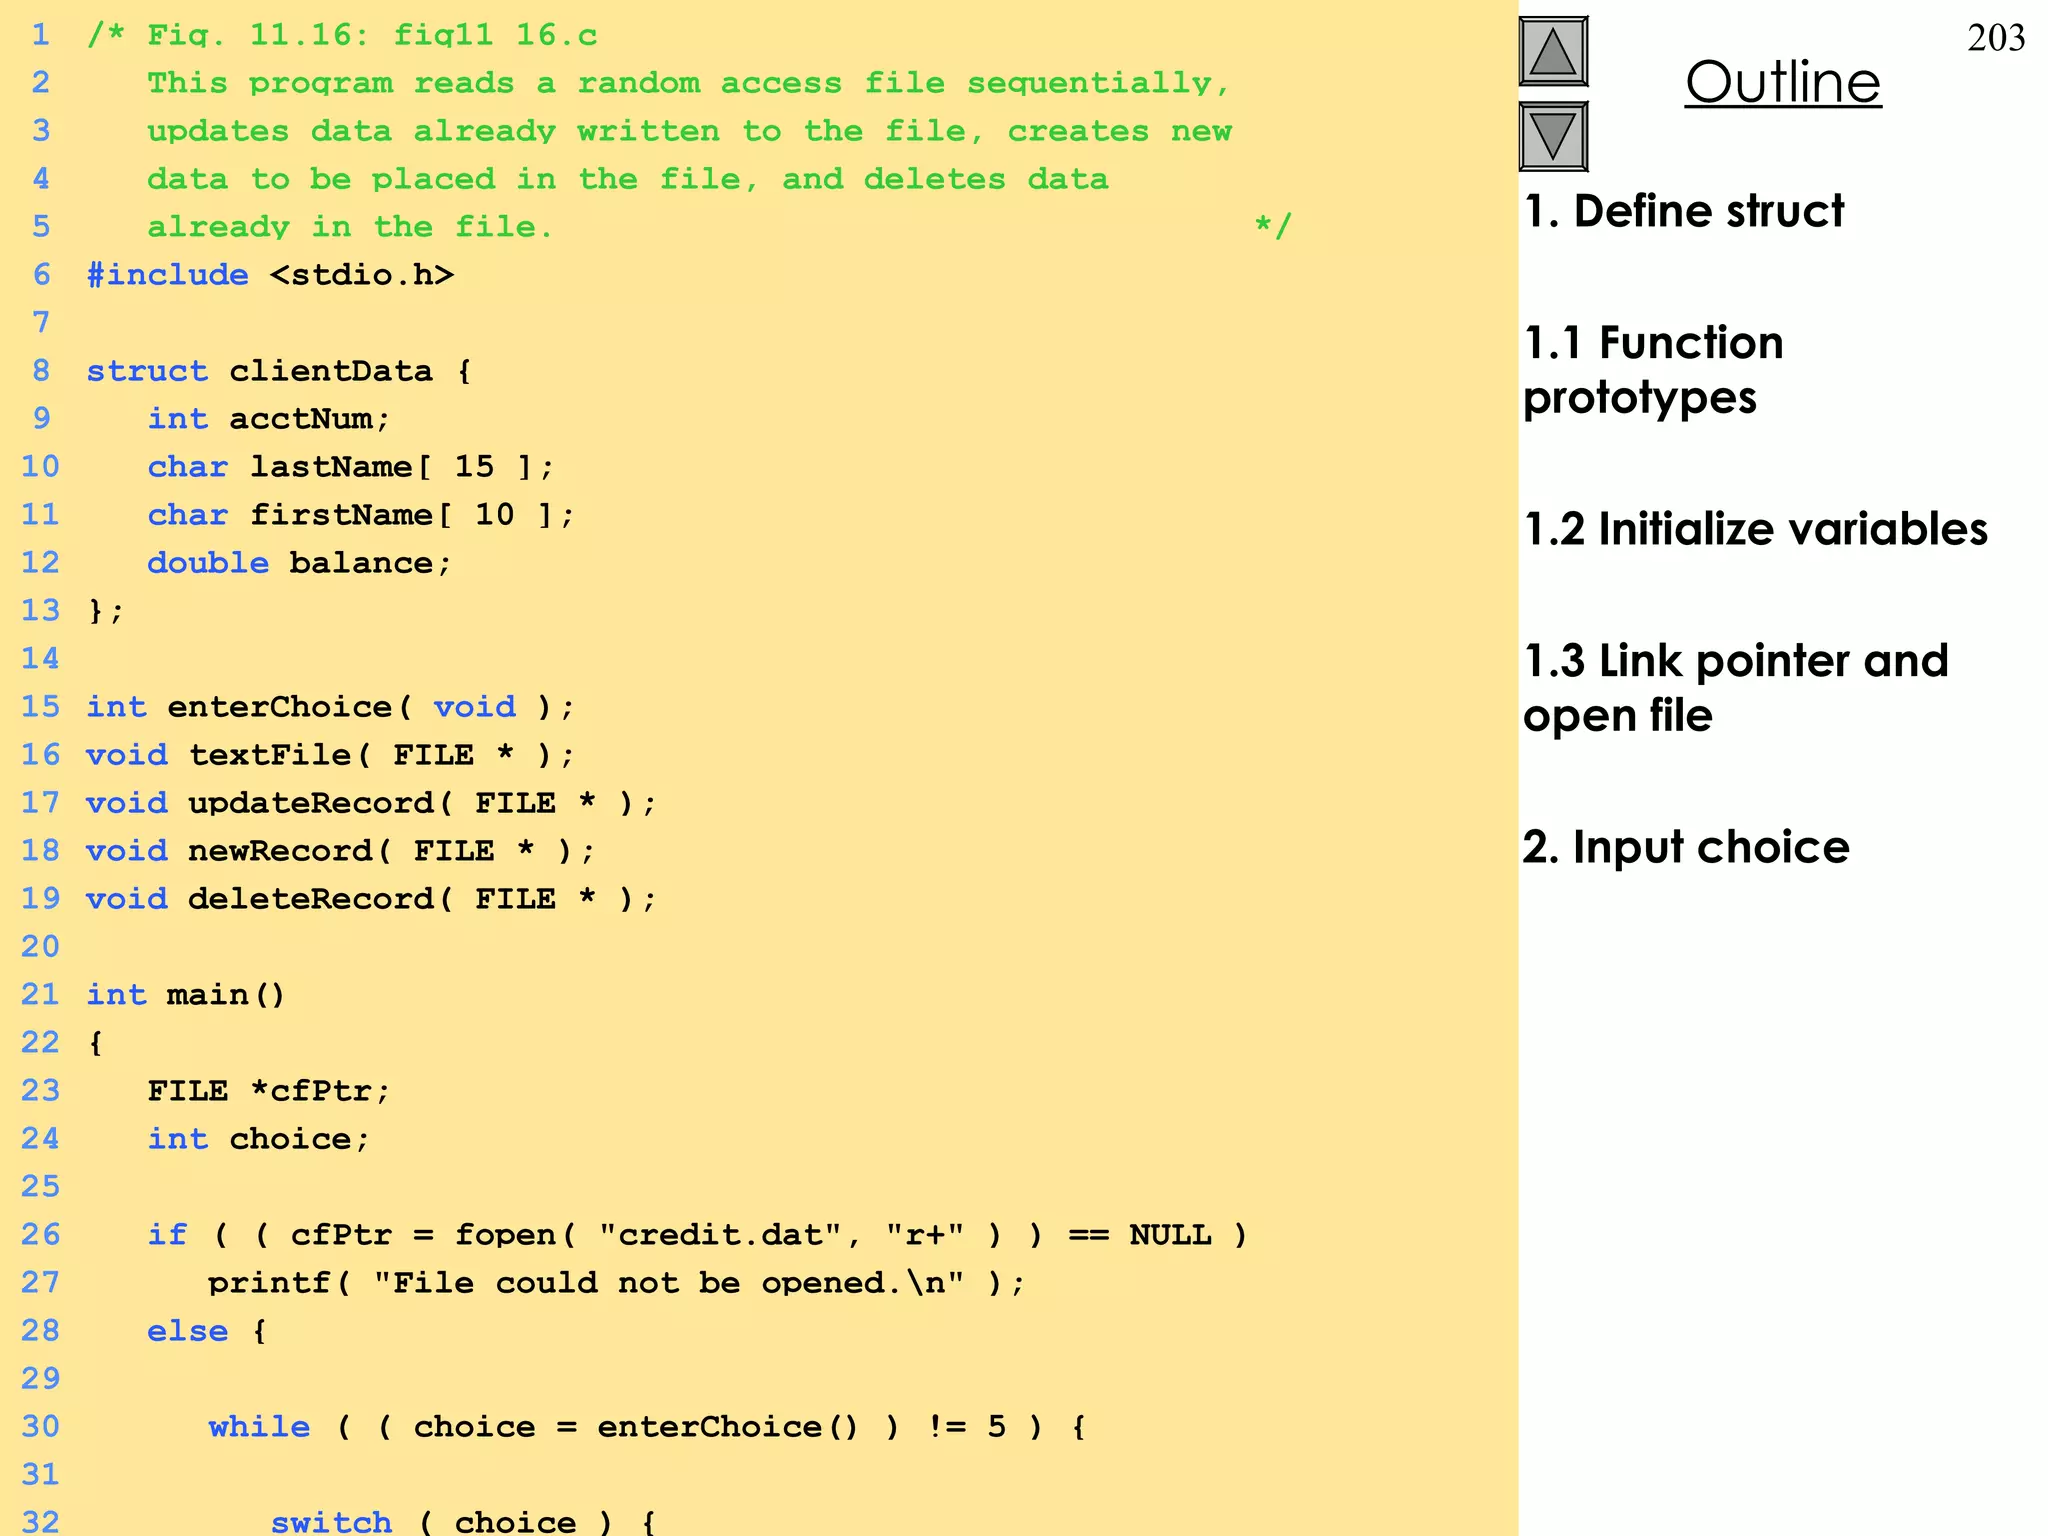Viewport: 2048px width, 1536px height.
Task: Click comment 'data to be placed in the file'
Action: coord(628,179)
